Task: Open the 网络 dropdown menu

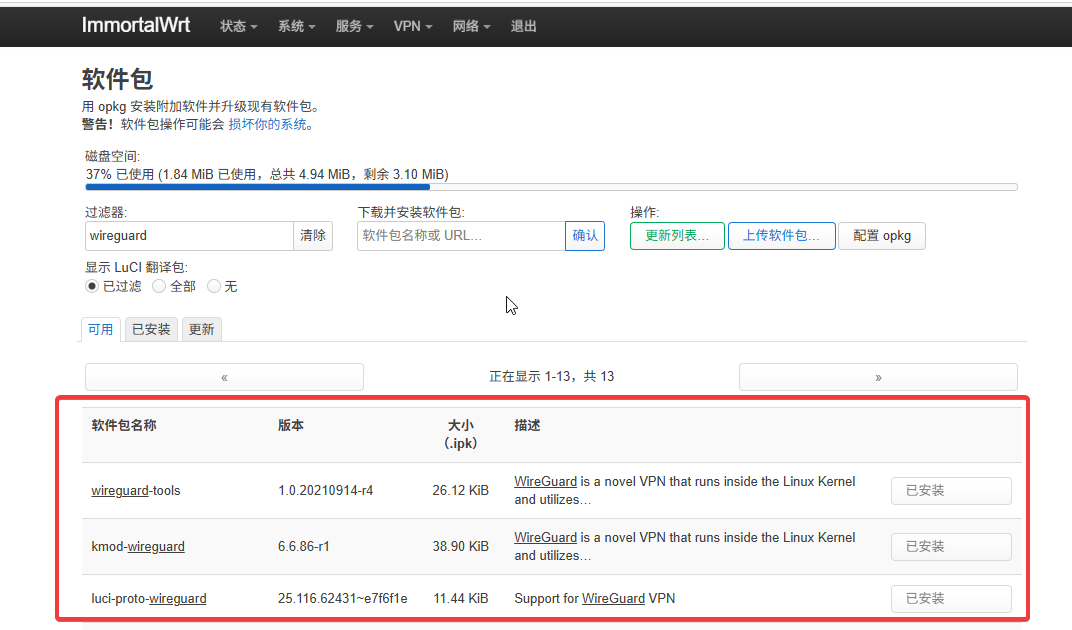Action: 471,26
